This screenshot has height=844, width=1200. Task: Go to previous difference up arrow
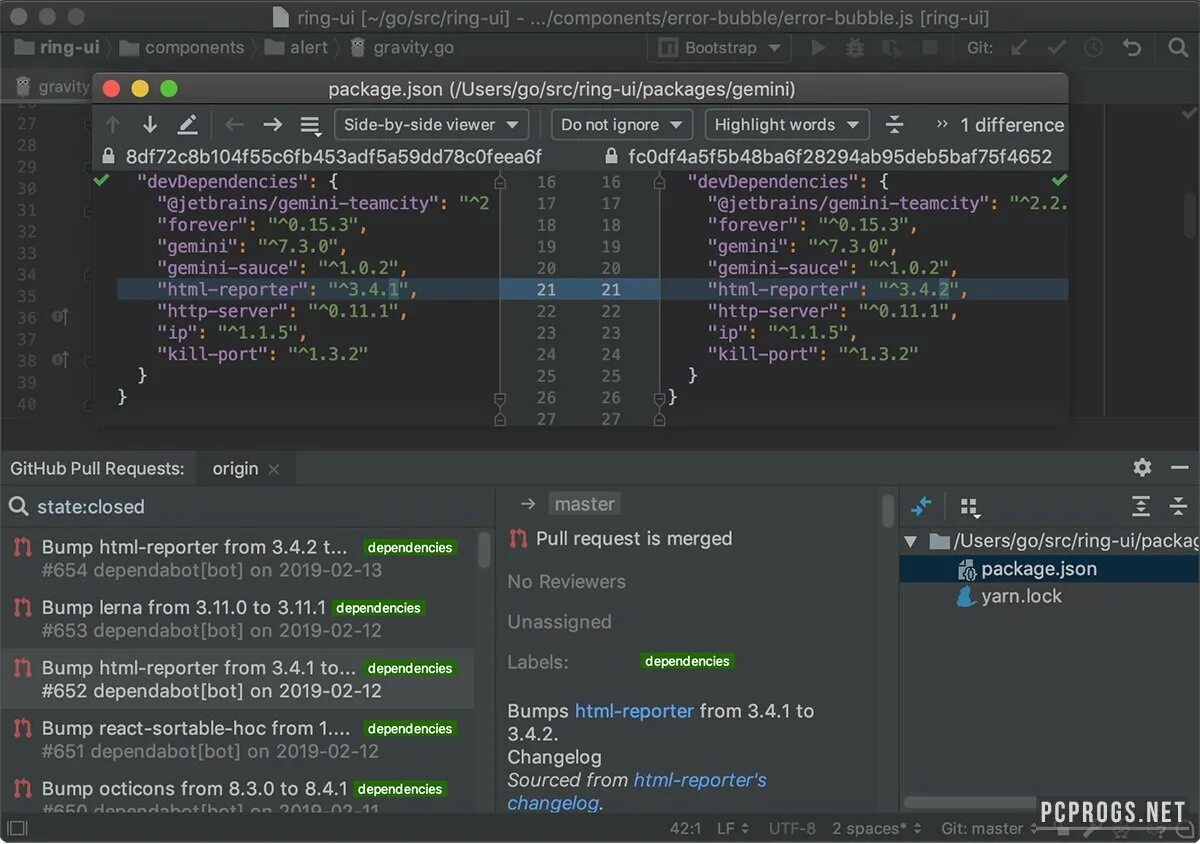113,125
